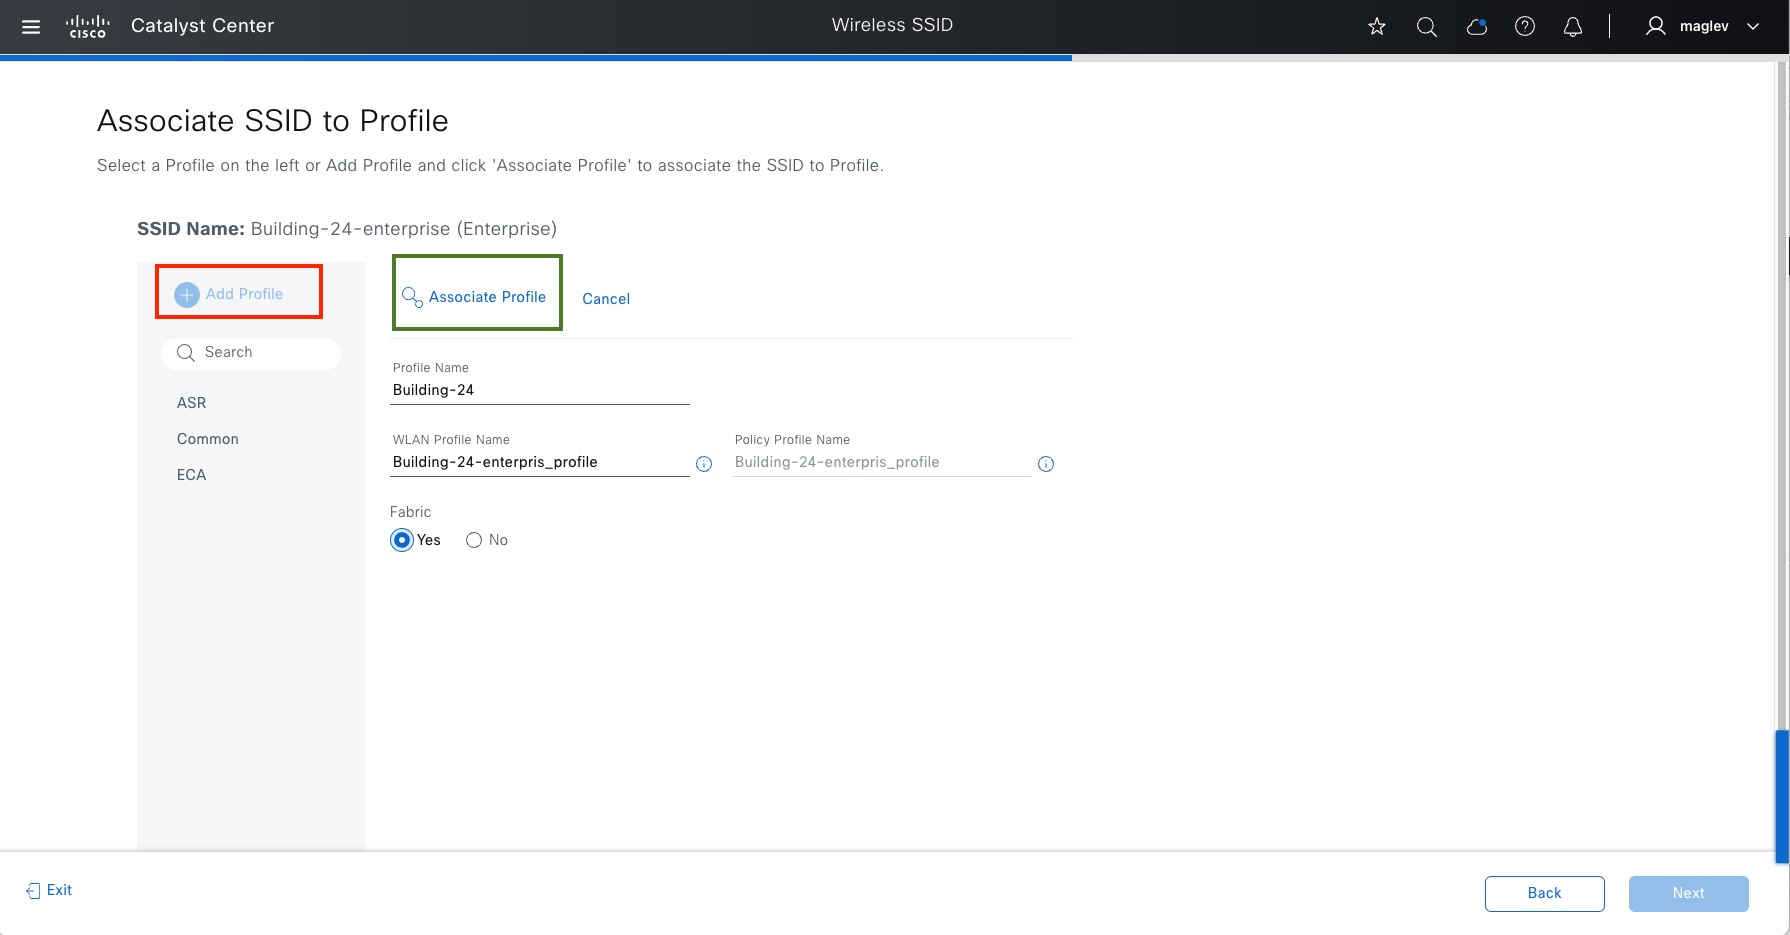Click the Exit link
The width and height of the screenshot is (1790, 935).
[x=50, y=890]
